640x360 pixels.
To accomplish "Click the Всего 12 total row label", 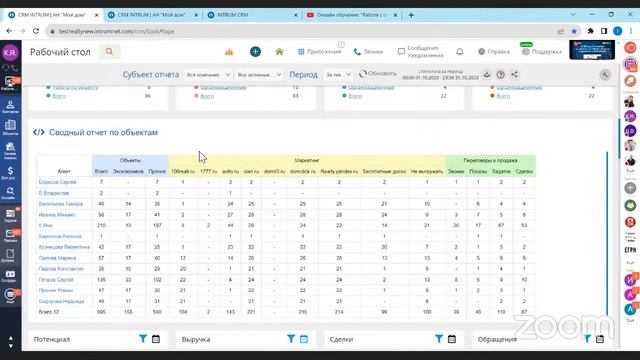I will [49, 312].
